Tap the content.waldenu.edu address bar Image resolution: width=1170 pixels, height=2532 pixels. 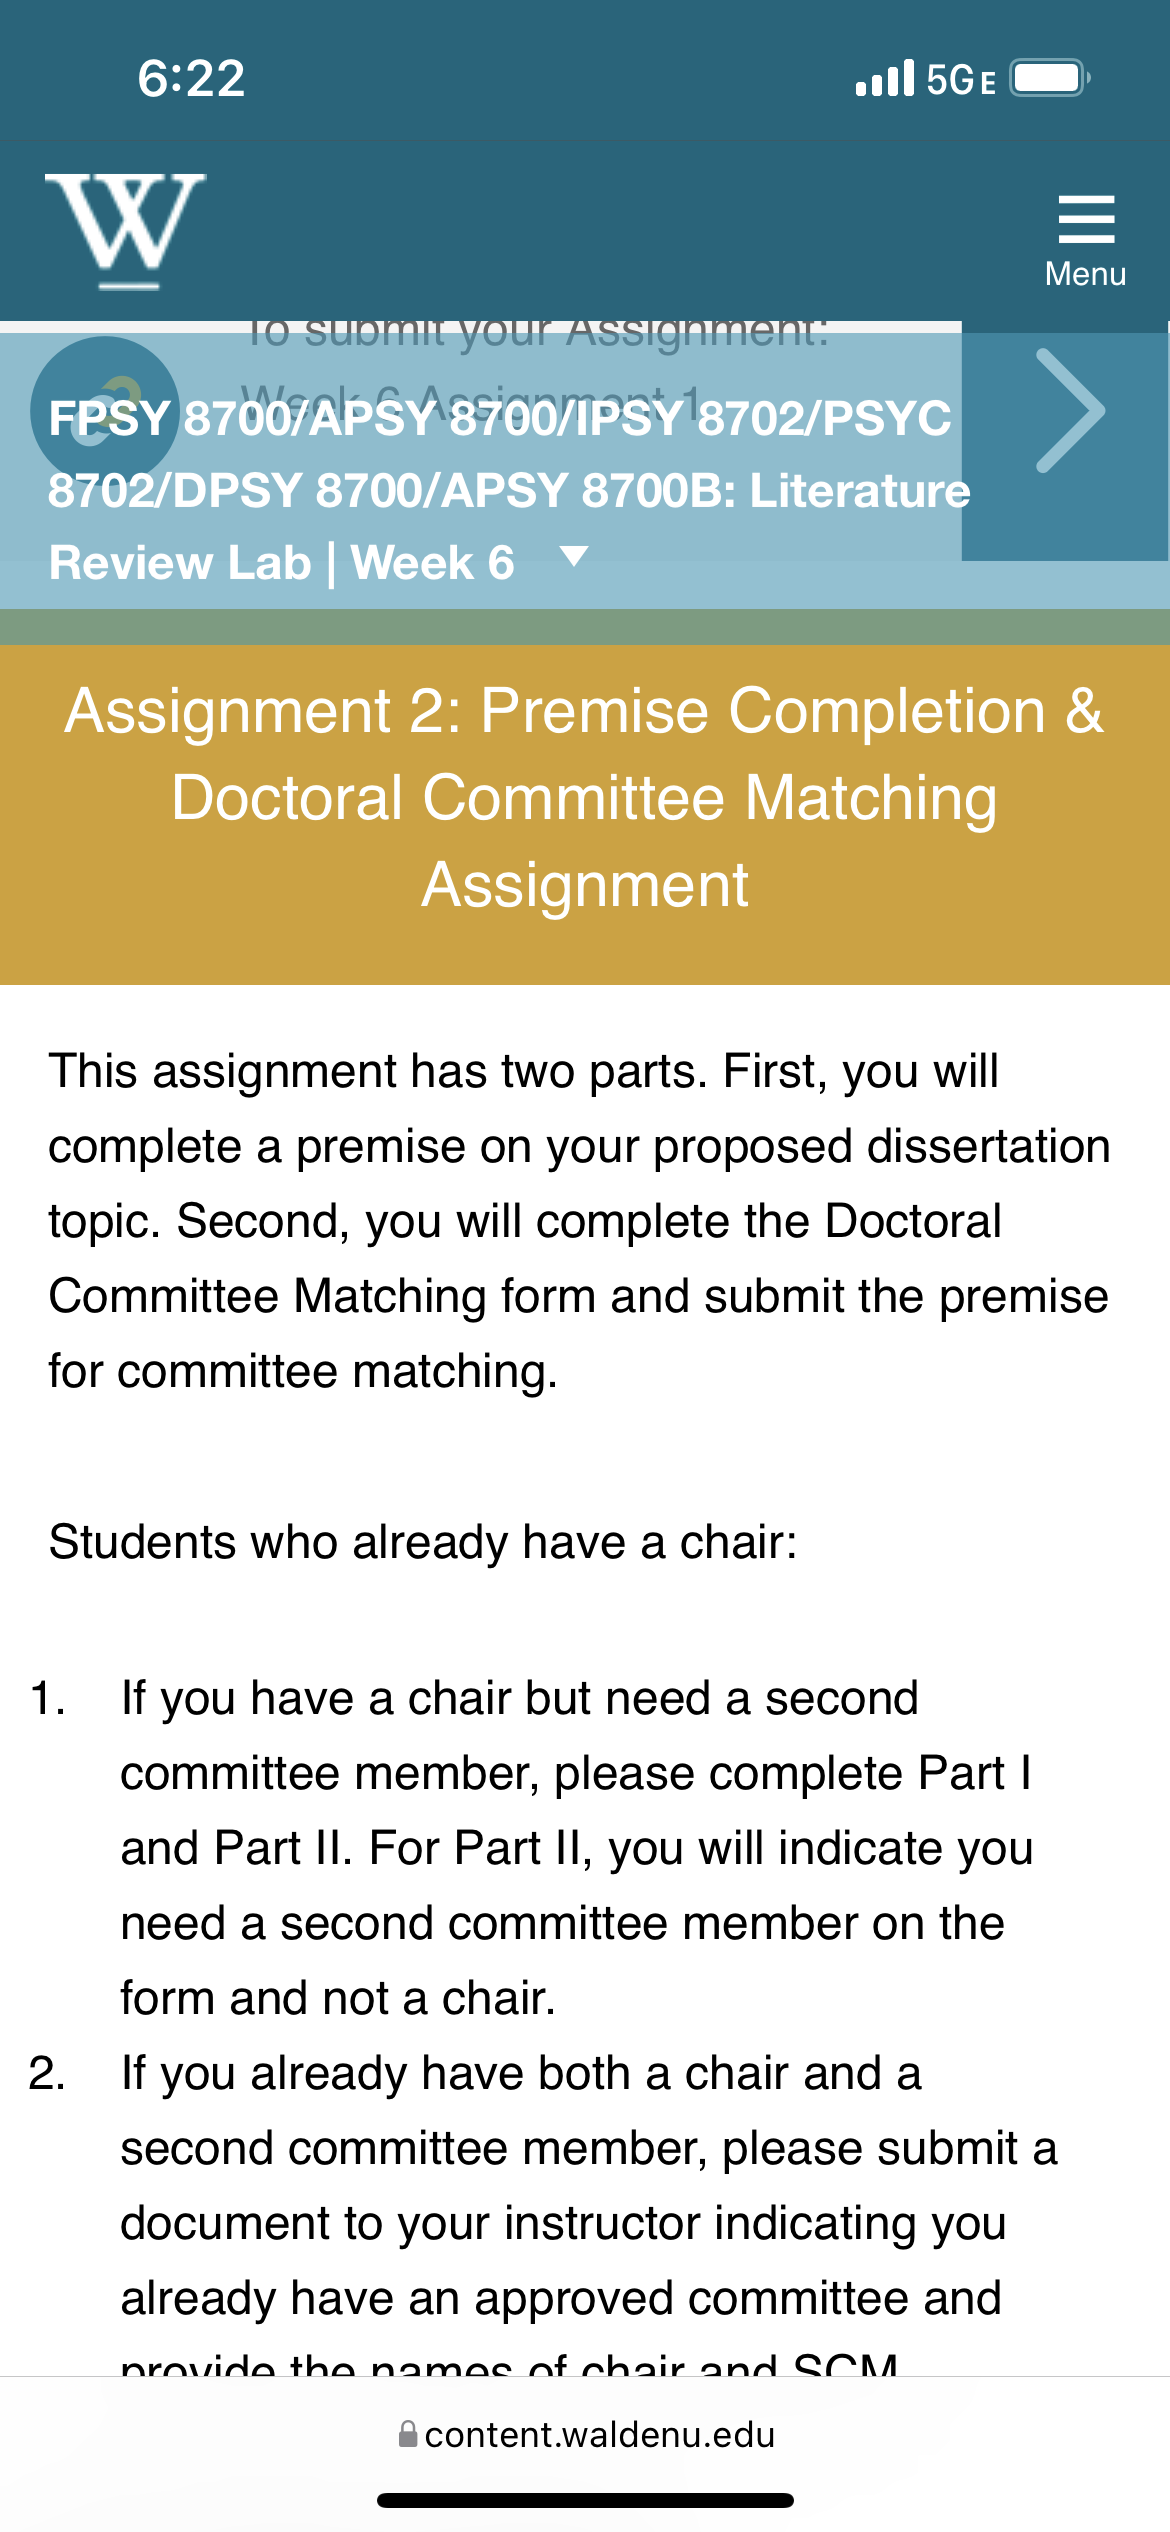click(x=585, y=2434)
